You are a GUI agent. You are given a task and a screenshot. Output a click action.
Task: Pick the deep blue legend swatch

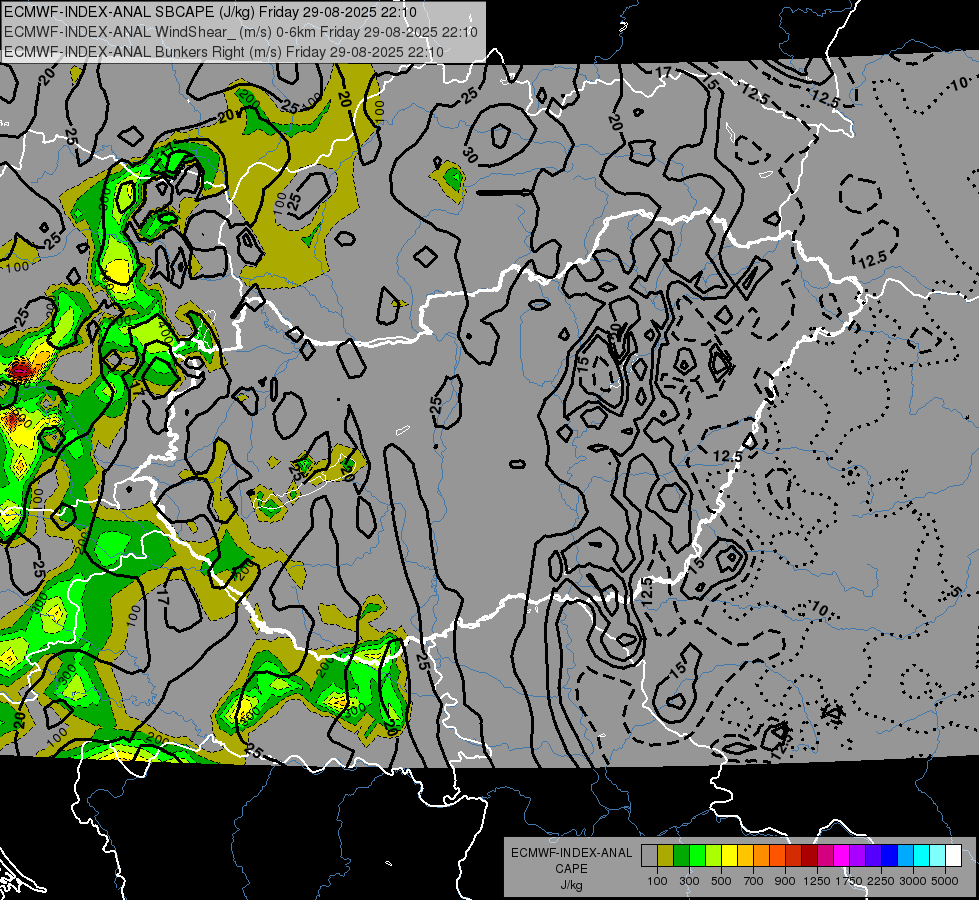click(890, 855)
